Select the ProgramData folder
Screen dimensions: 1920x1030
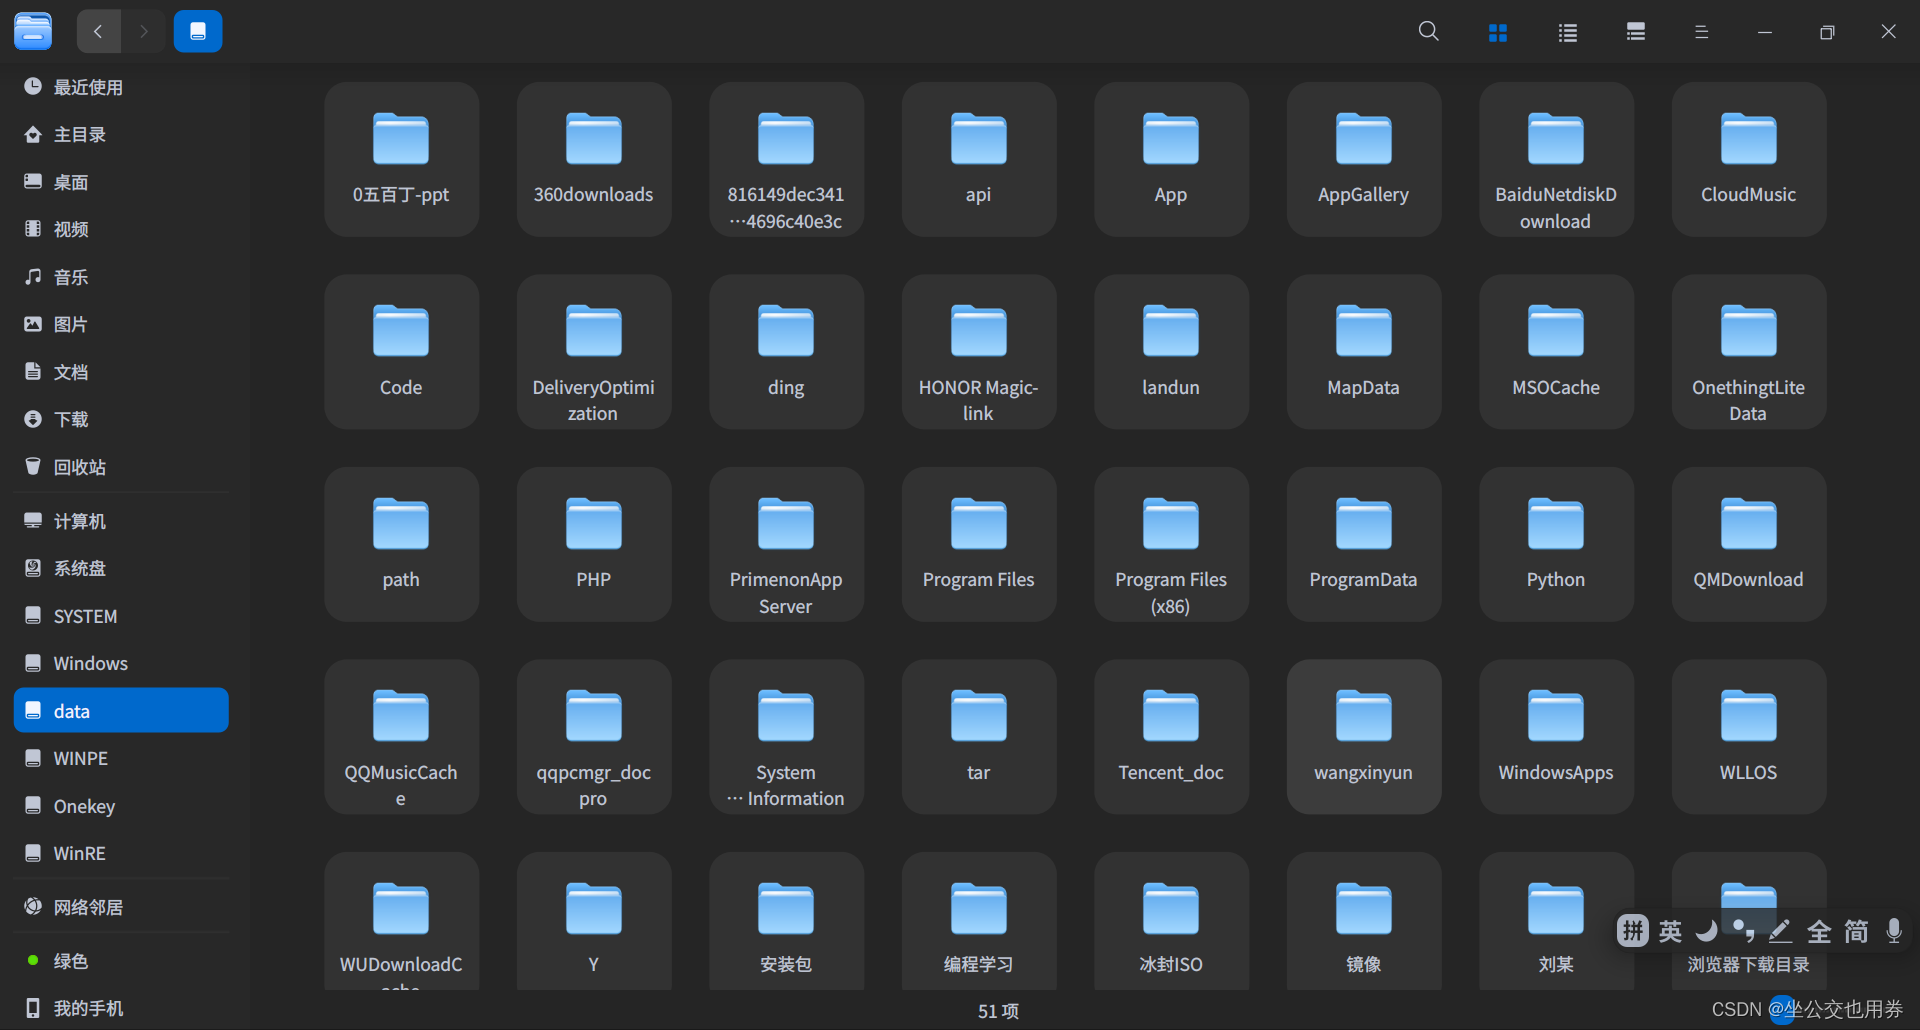coord(1364,544)
